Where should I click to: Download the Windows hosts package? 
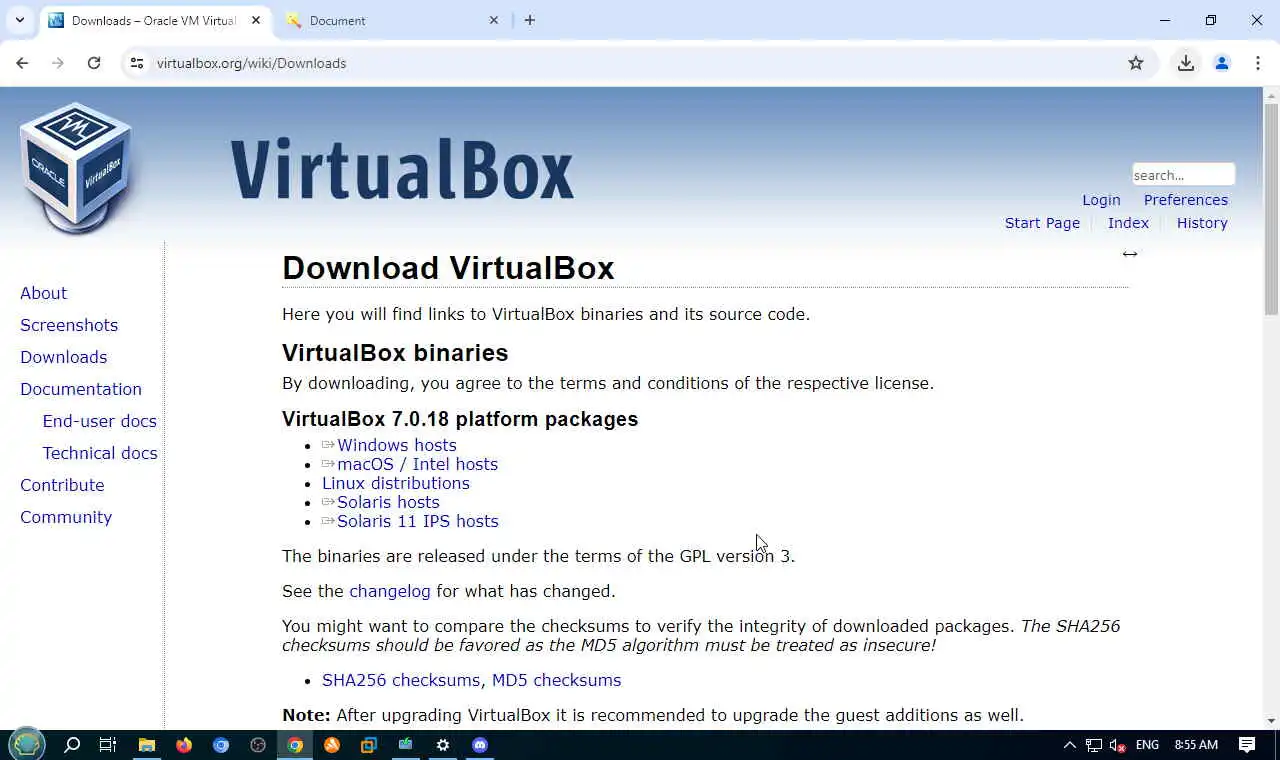tap(396, 445)
